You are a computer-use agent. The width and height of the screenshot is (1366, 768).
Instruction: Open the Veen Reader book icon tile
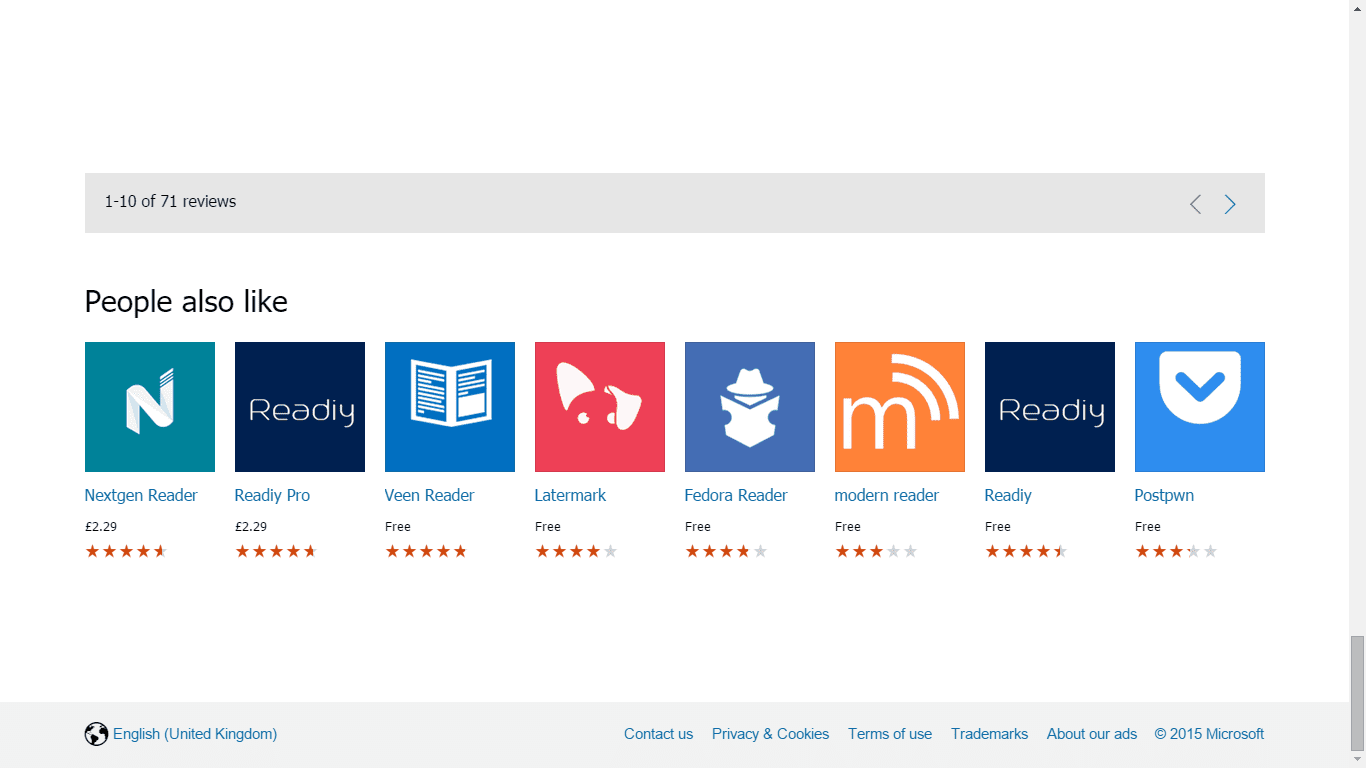pos(450,407)
